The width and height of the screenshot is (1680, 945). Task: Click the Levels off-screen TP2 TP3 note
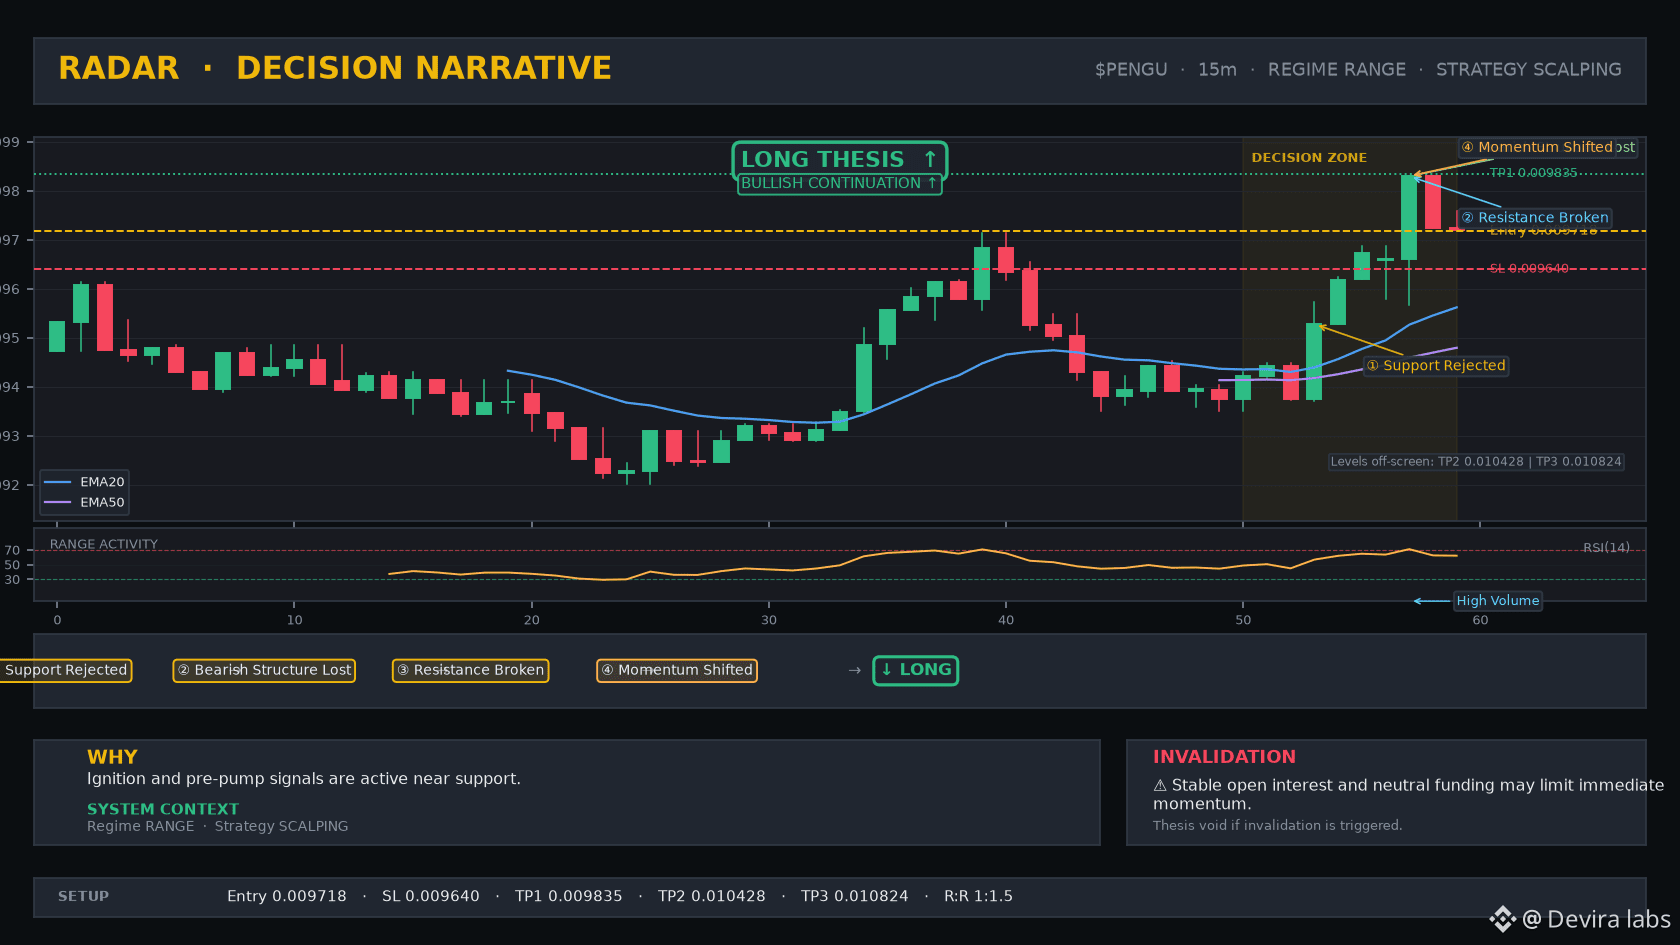[1476, 462]
